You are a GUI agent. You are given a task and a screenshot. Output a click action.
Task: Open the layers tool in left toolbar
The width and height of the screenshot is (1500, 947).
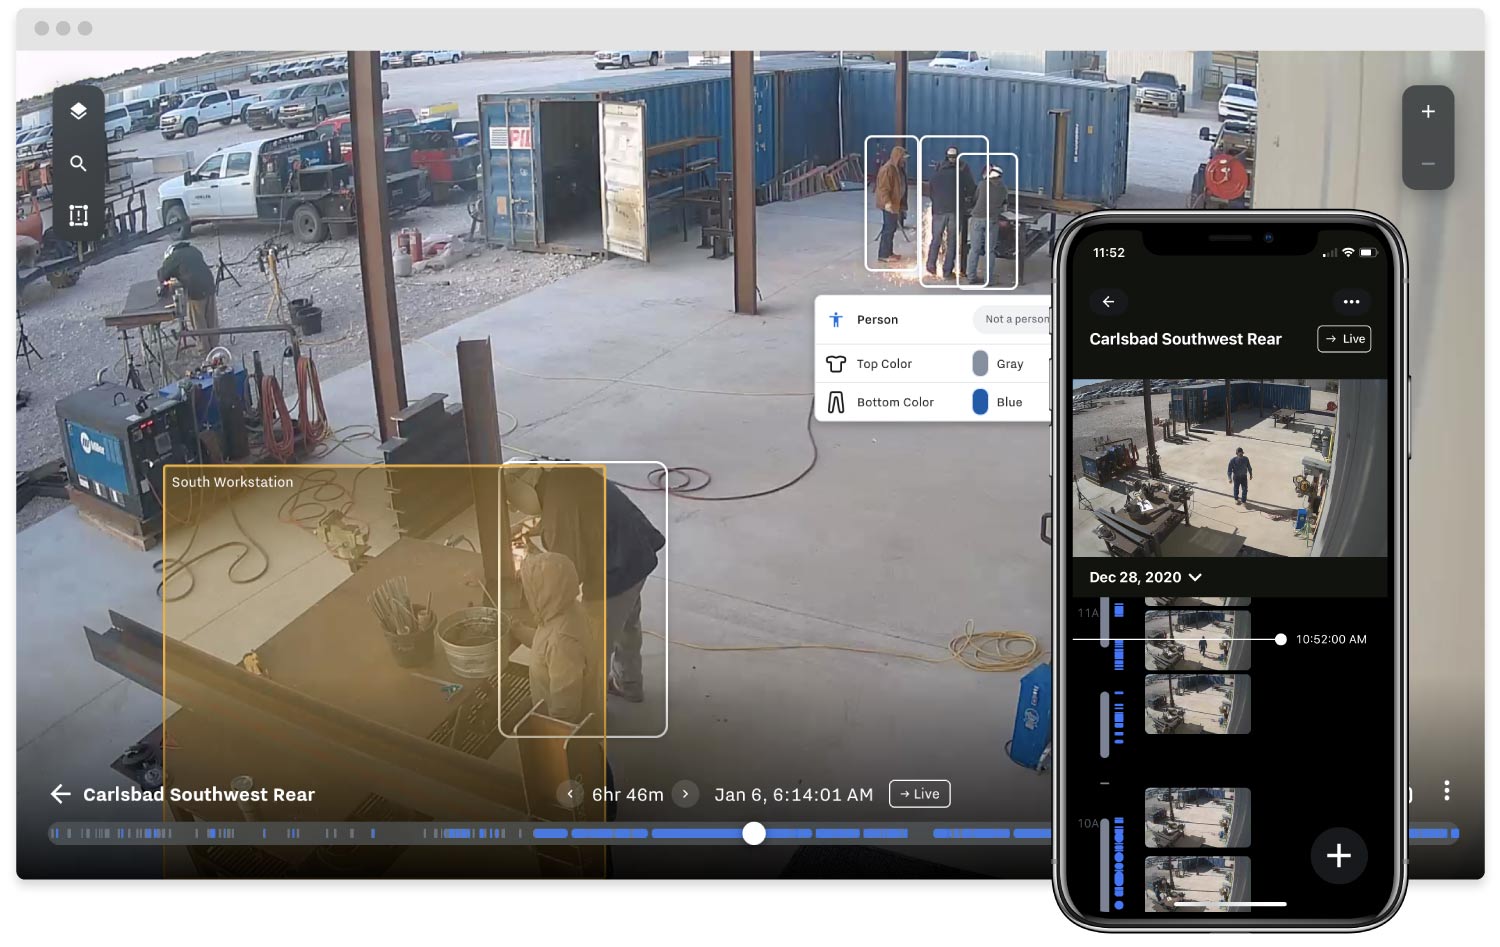coord(79,111)
